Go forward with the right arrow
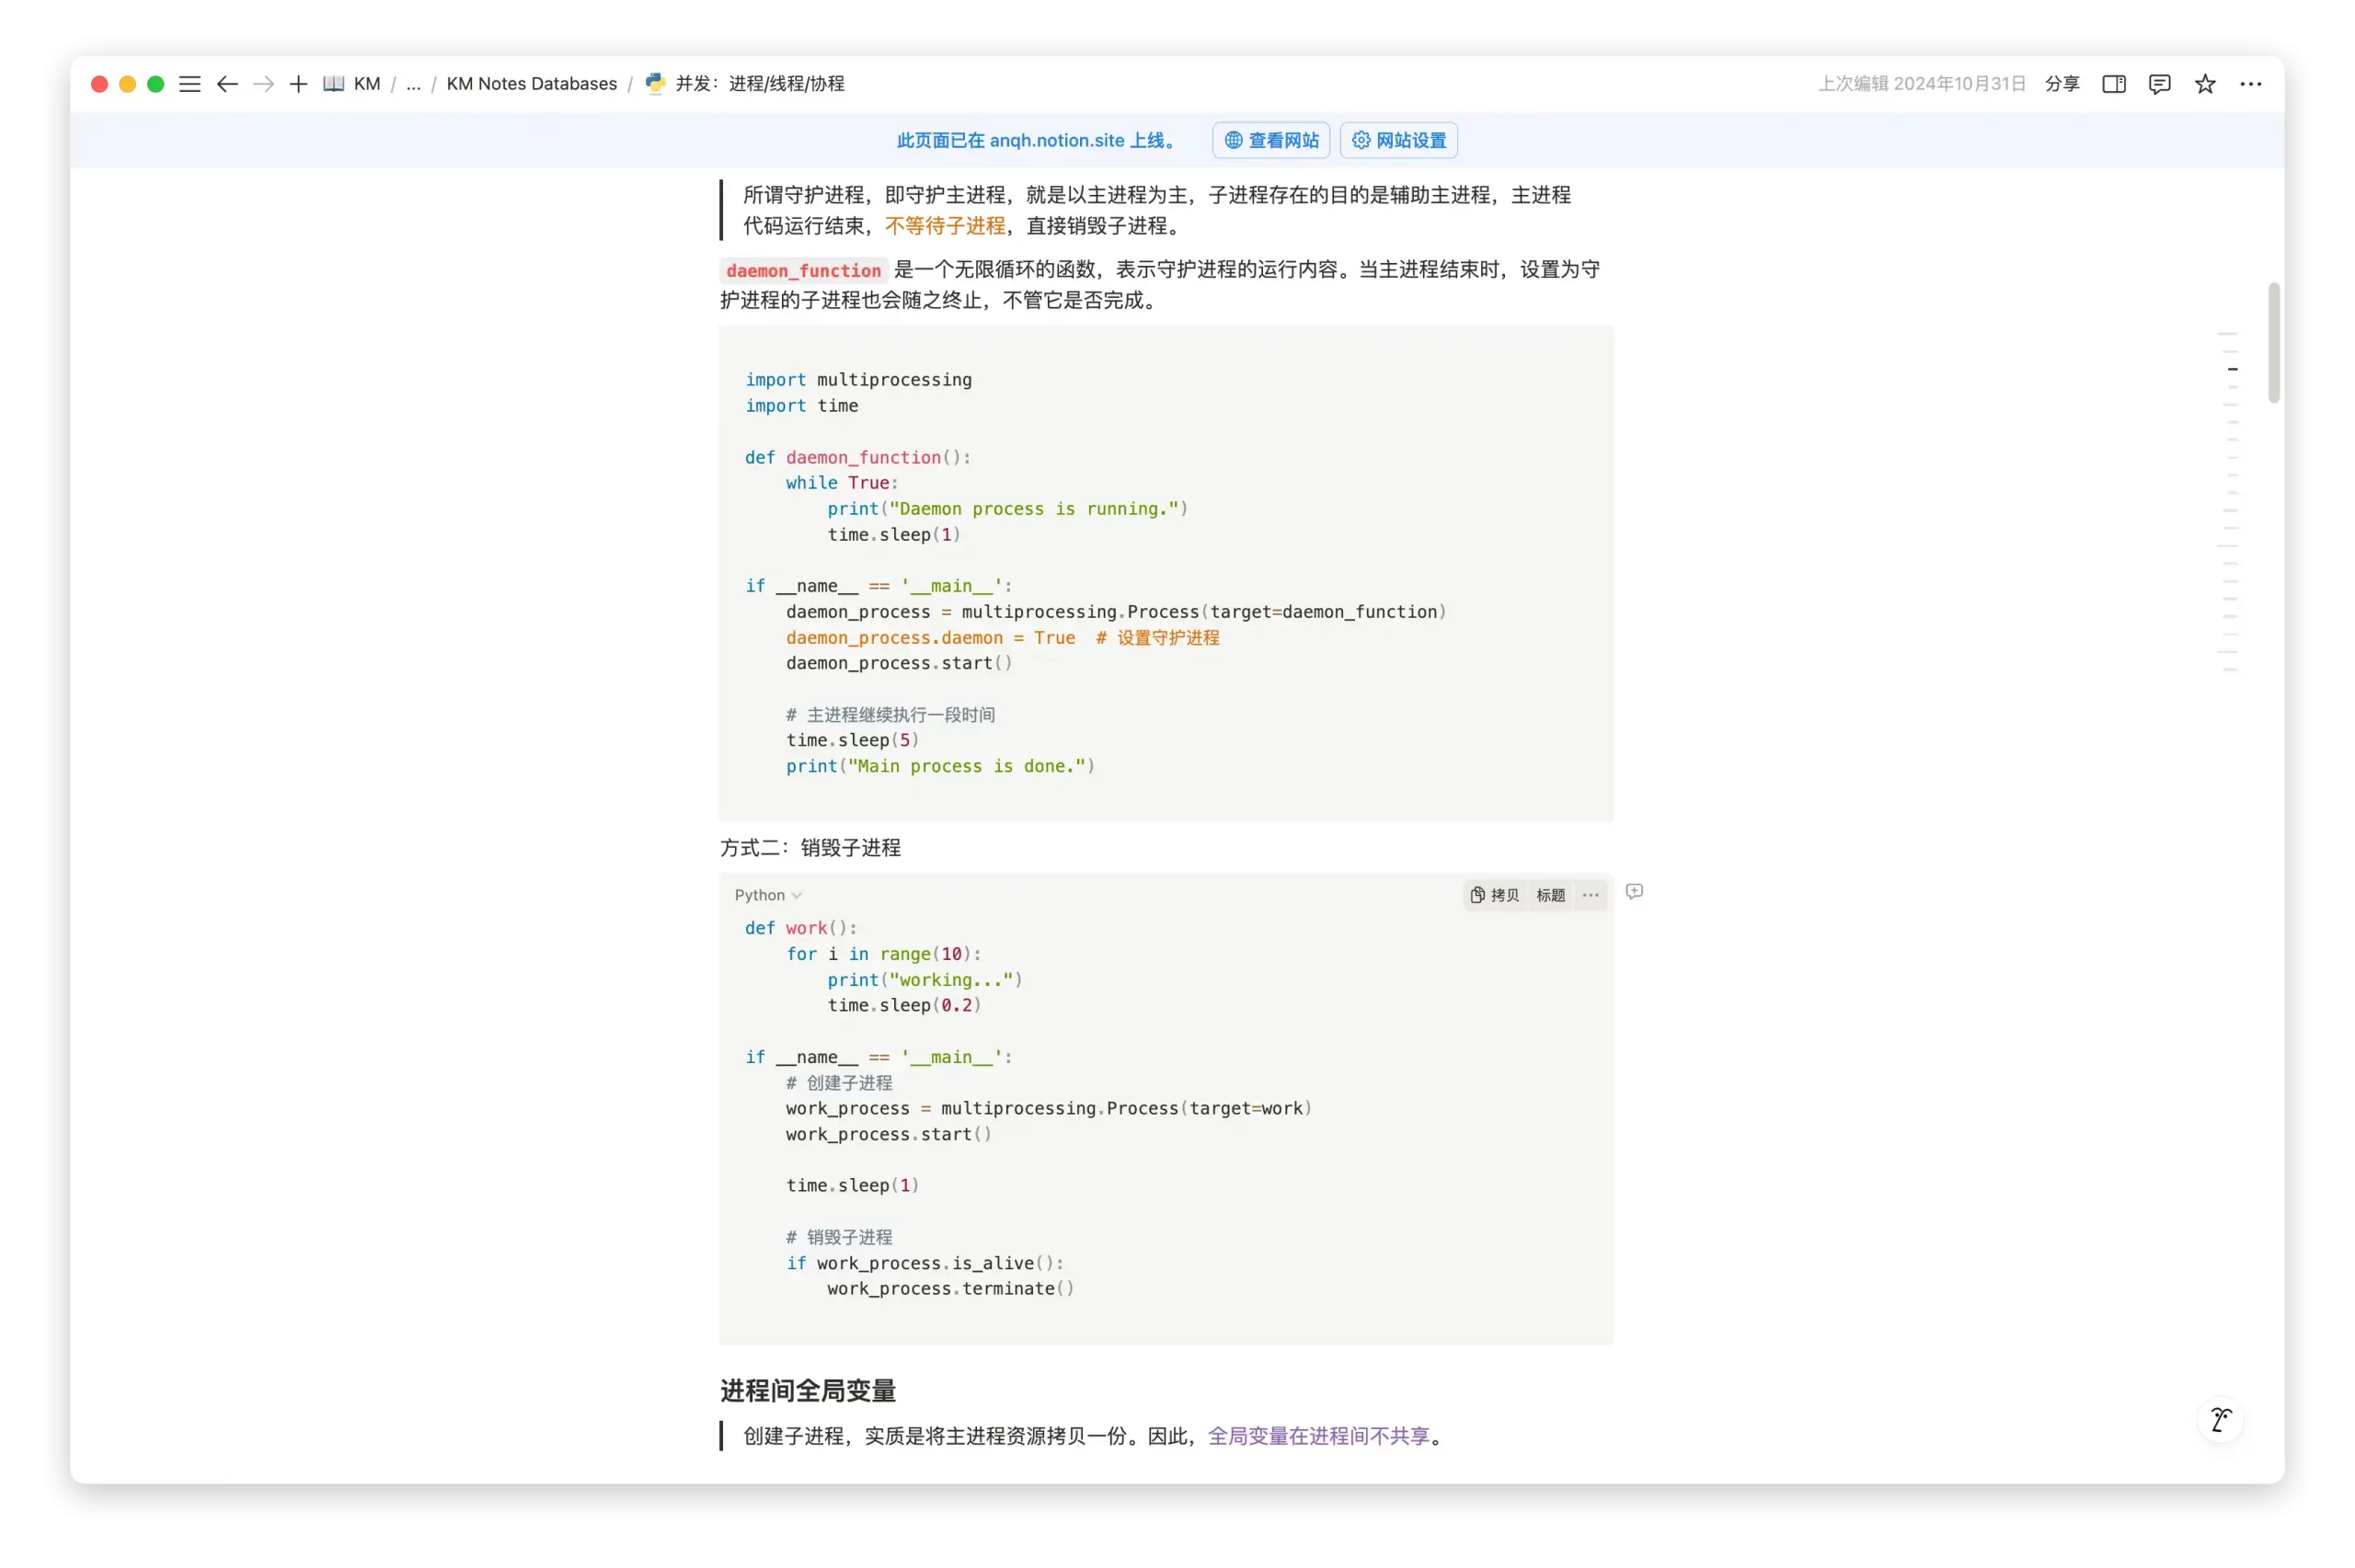 point(263,84)
